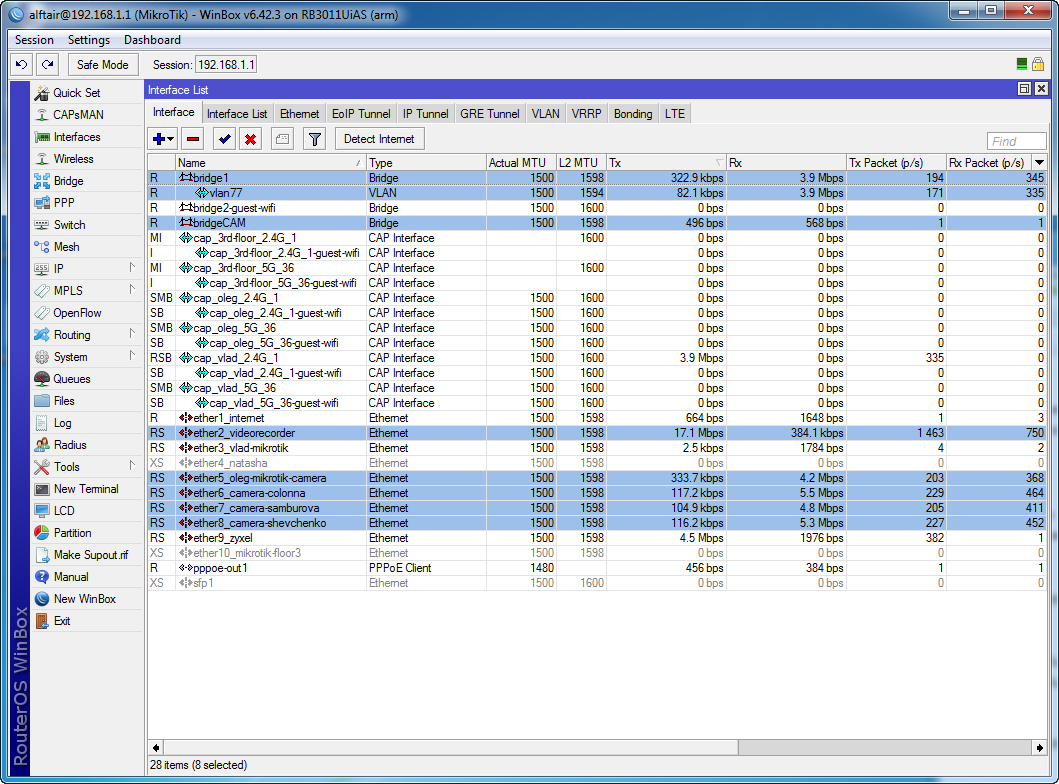Select the ether9_zyxel row

tap(597, 538)
